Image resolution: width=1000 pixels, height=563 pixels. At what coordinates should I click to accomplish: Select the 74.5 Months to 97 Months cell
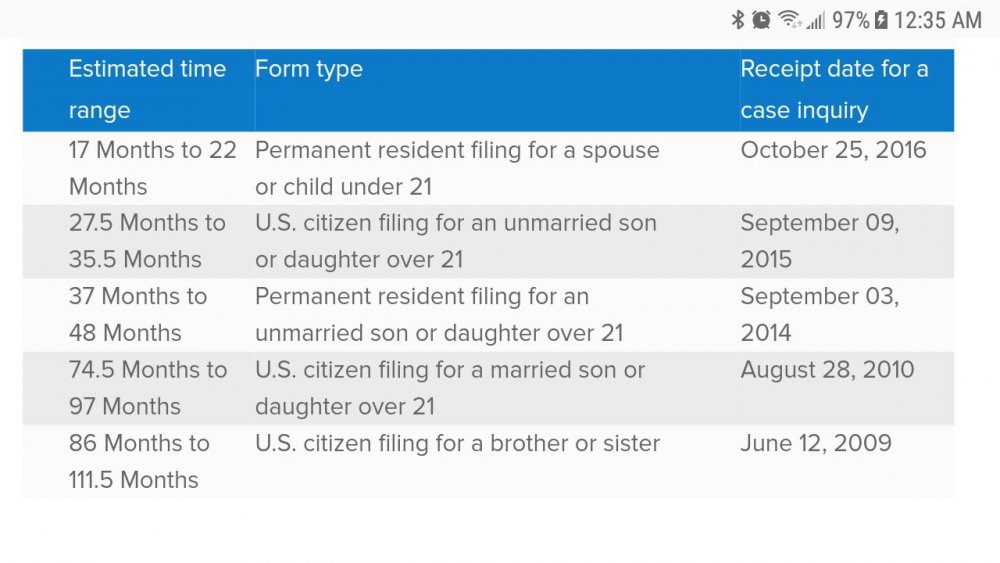click(148, 388)
